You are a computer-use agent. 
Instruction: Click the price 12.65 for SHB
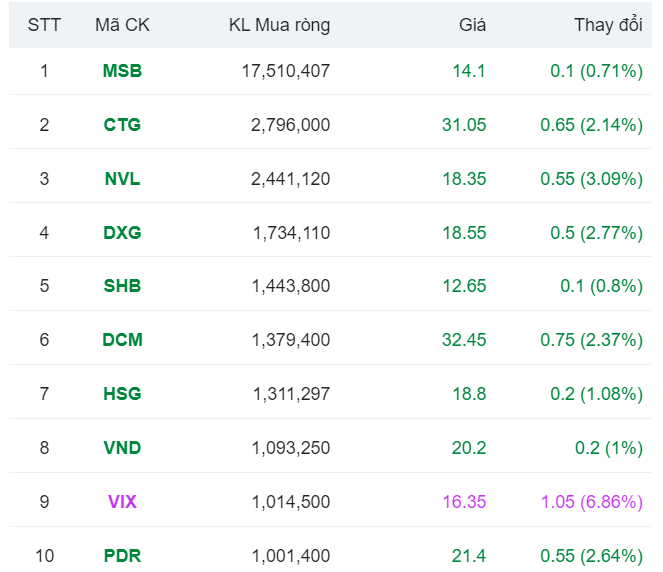[x=464, y=286]
